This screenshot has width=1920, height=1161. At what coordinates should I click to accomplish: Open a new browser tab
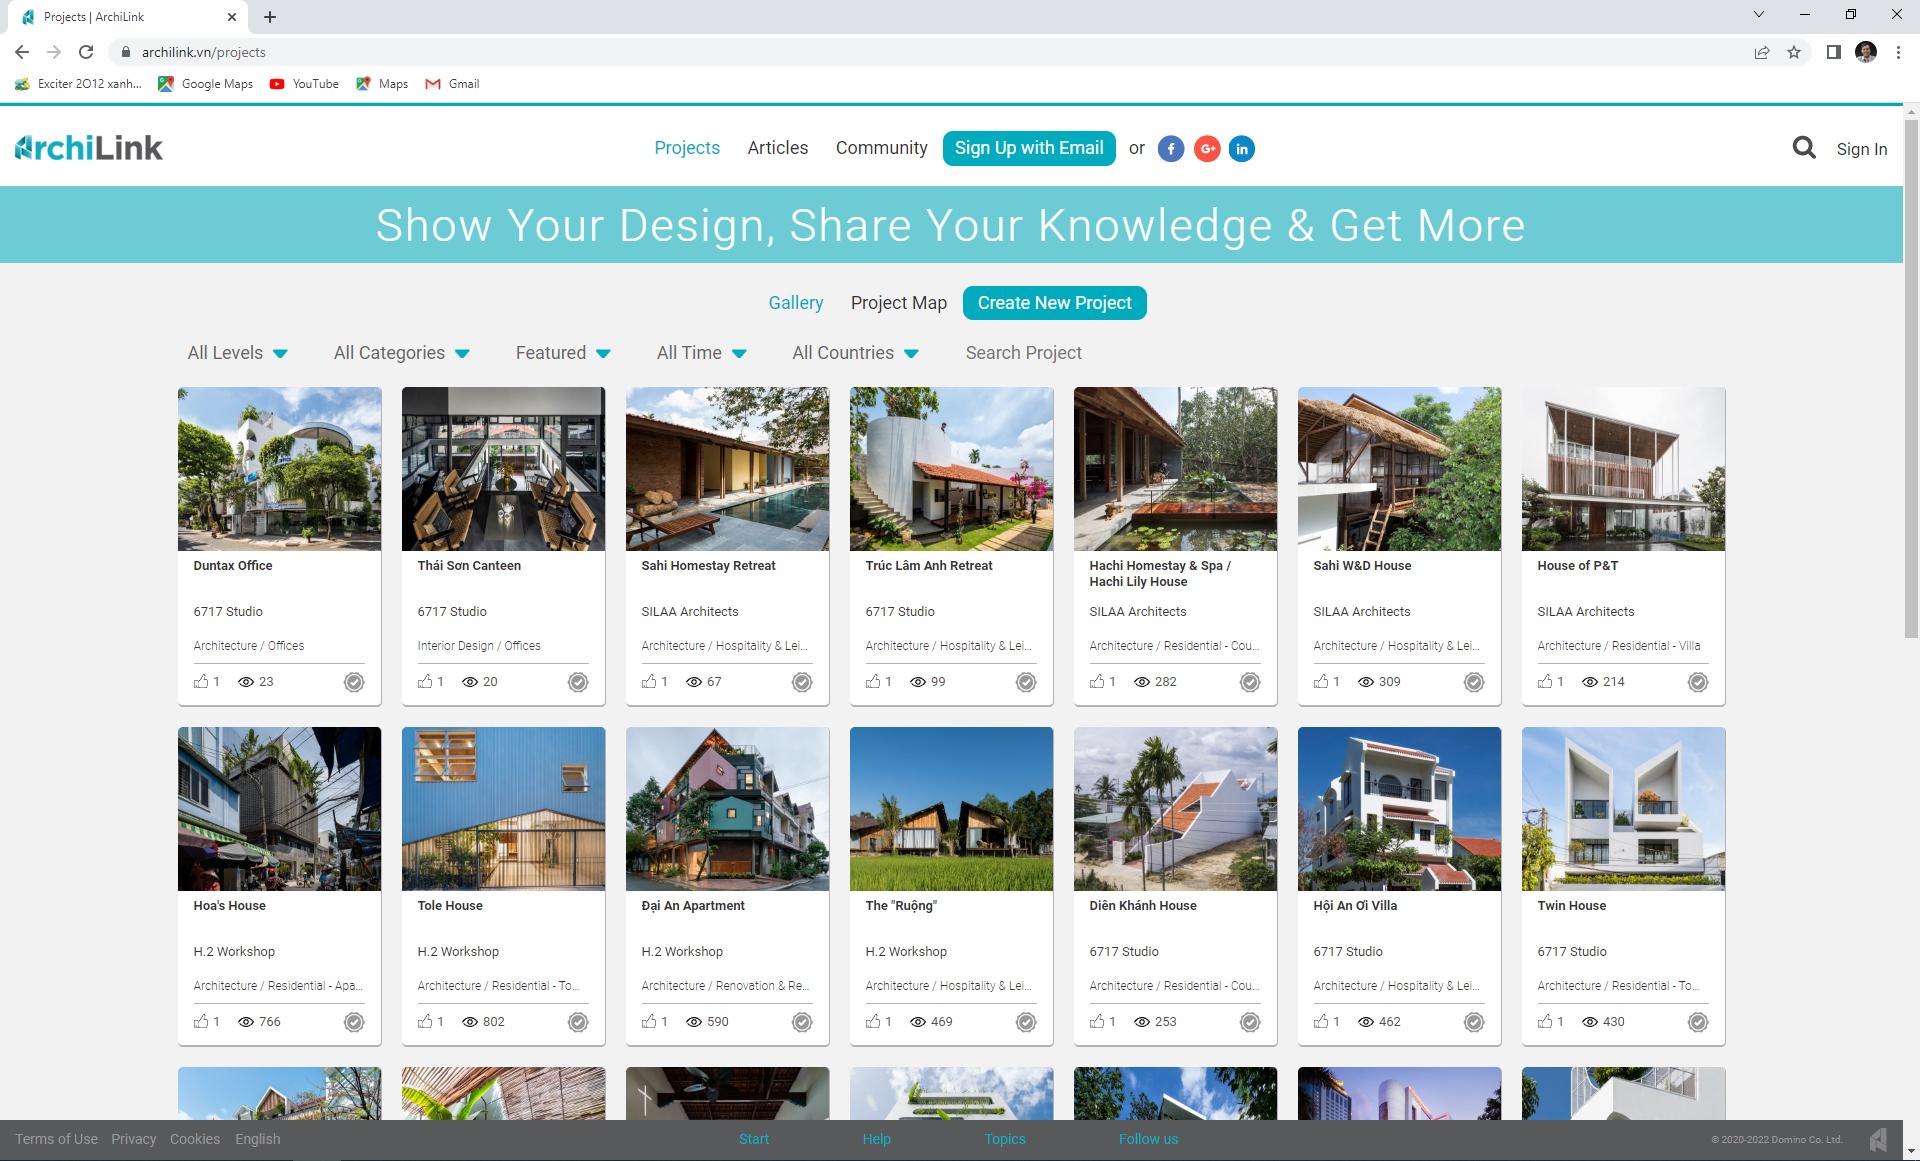[x=270, y=17]
